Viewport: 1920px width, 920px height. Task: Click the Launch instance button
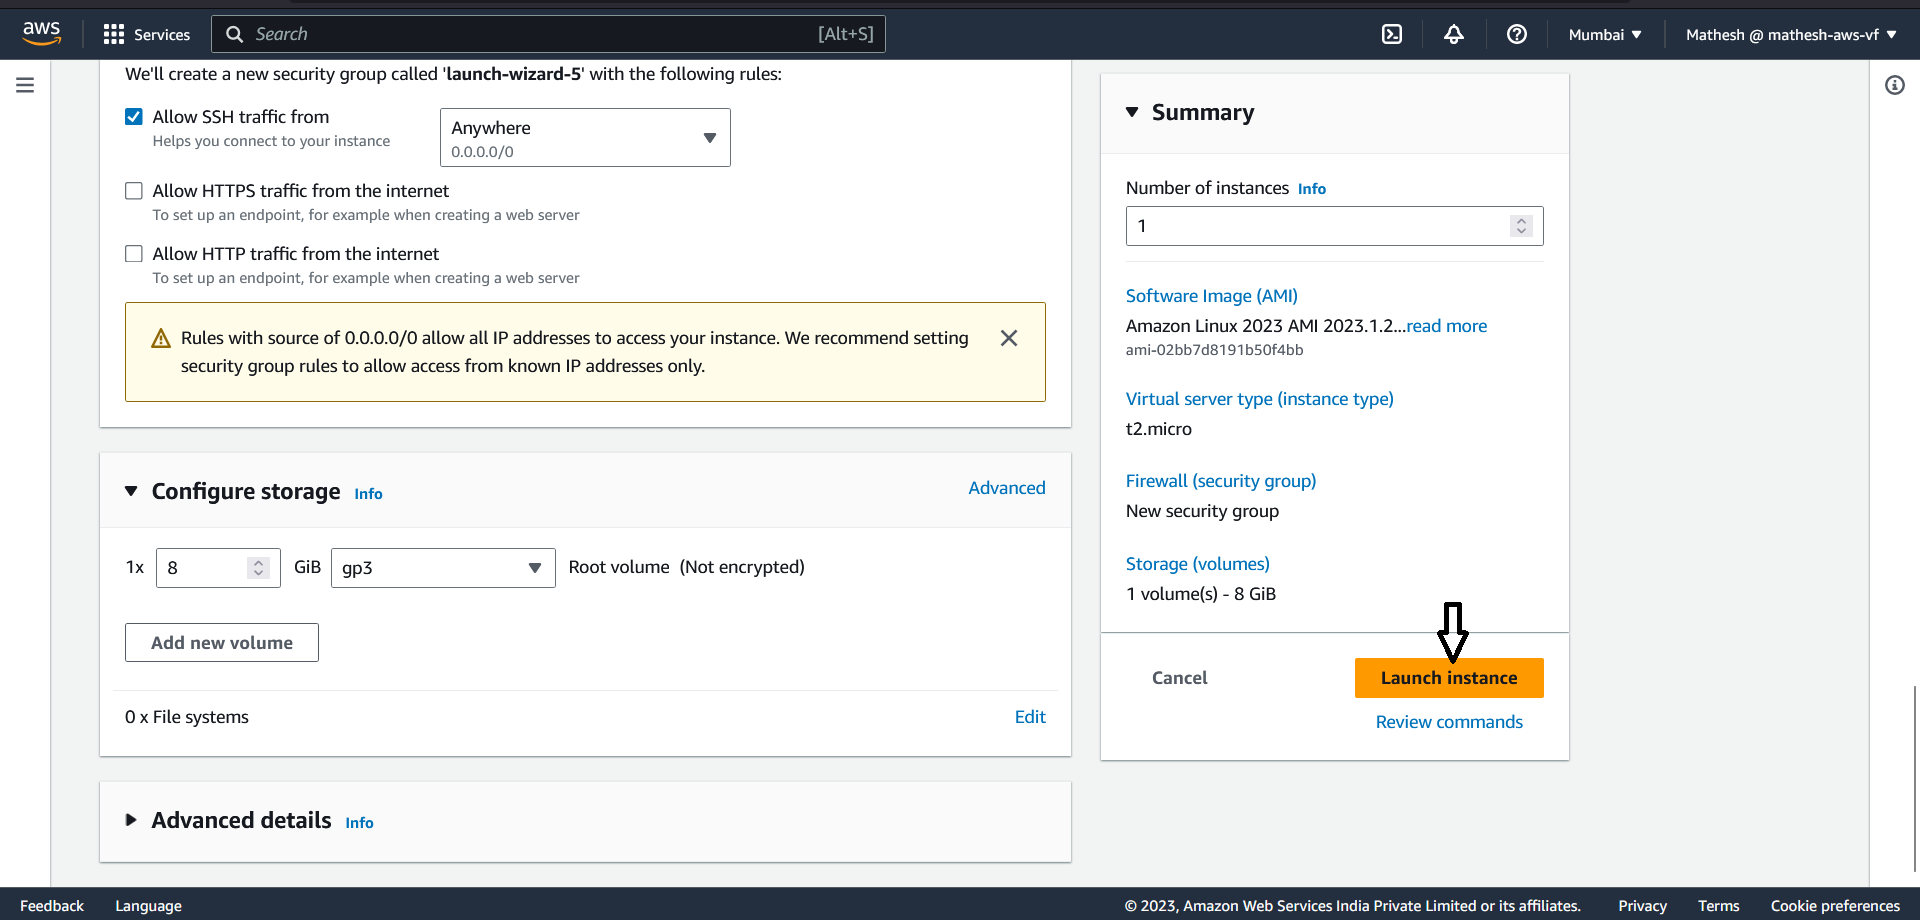[x=1449, y=678]
